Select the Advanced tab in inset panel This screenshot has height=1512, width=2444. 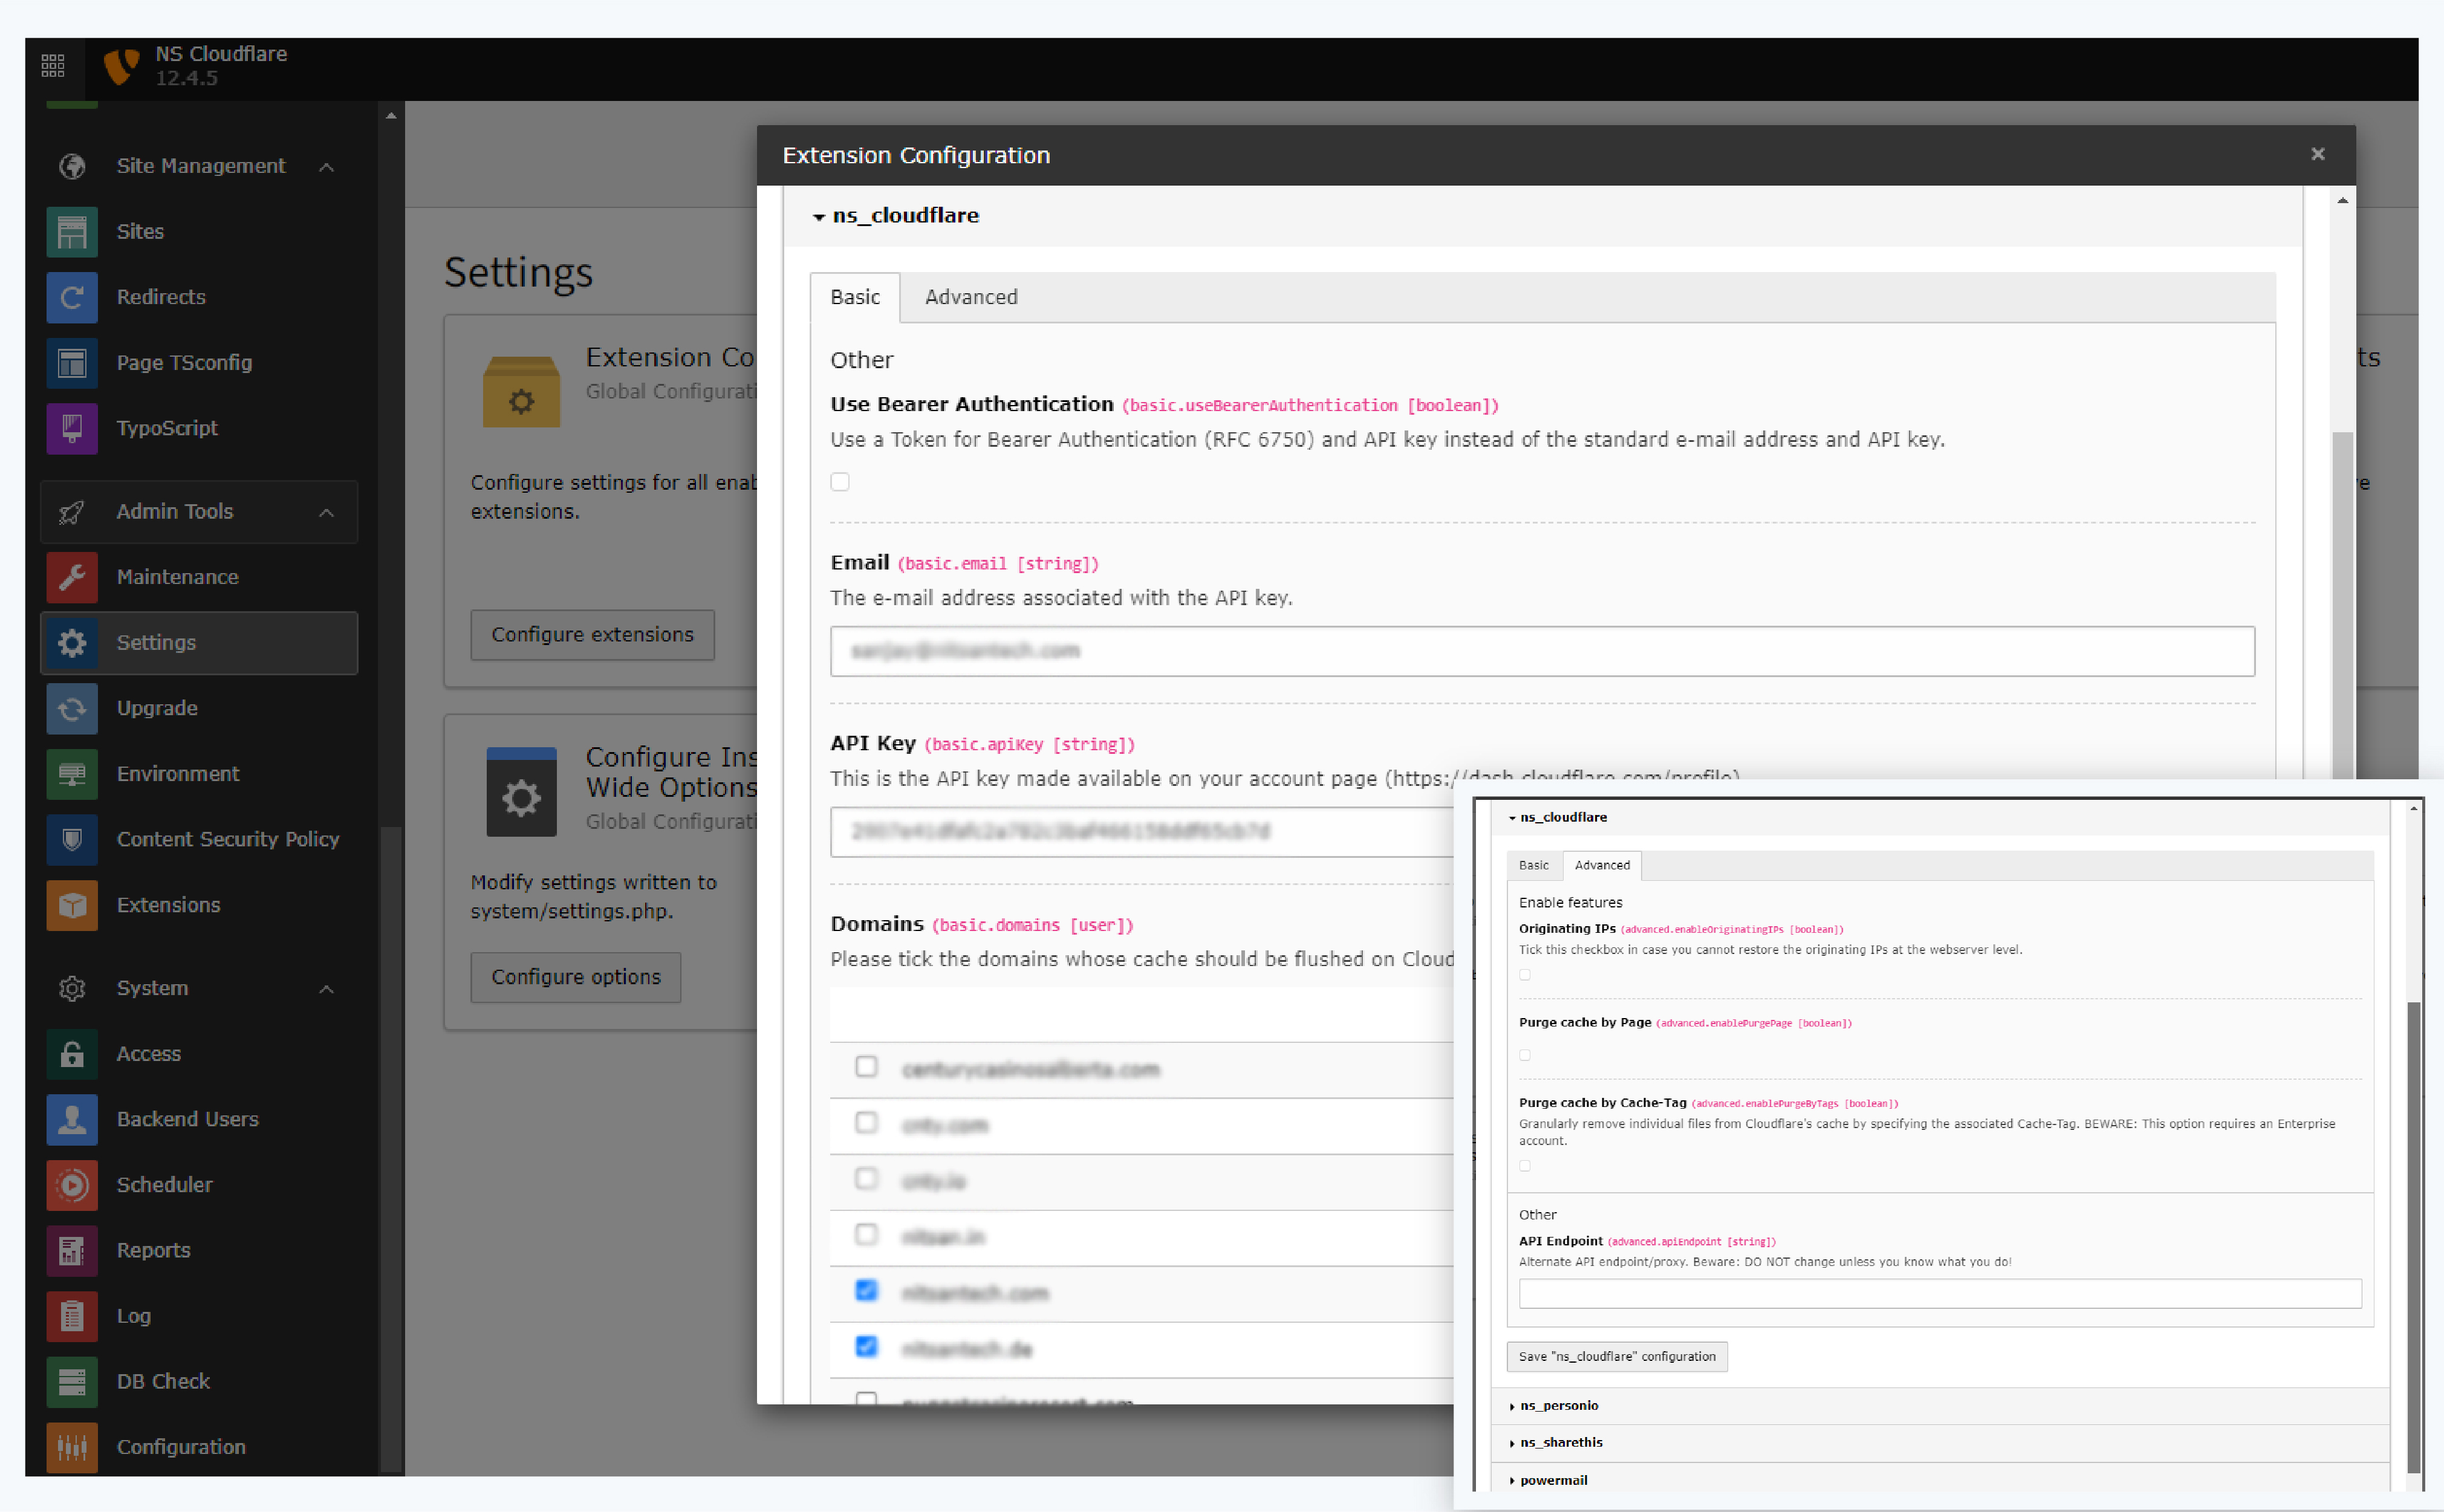pyautogui.click(x=1602, y=865)
